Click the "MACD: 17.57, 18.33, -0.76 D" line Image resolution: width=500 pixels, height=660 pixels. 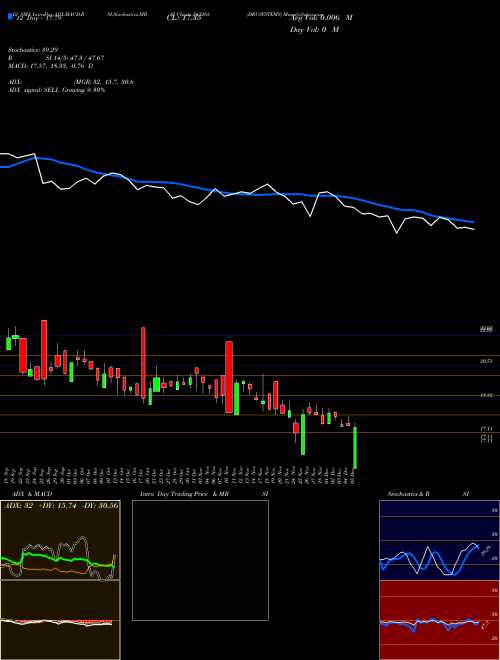pyautogui.click(x=51, y=66)
